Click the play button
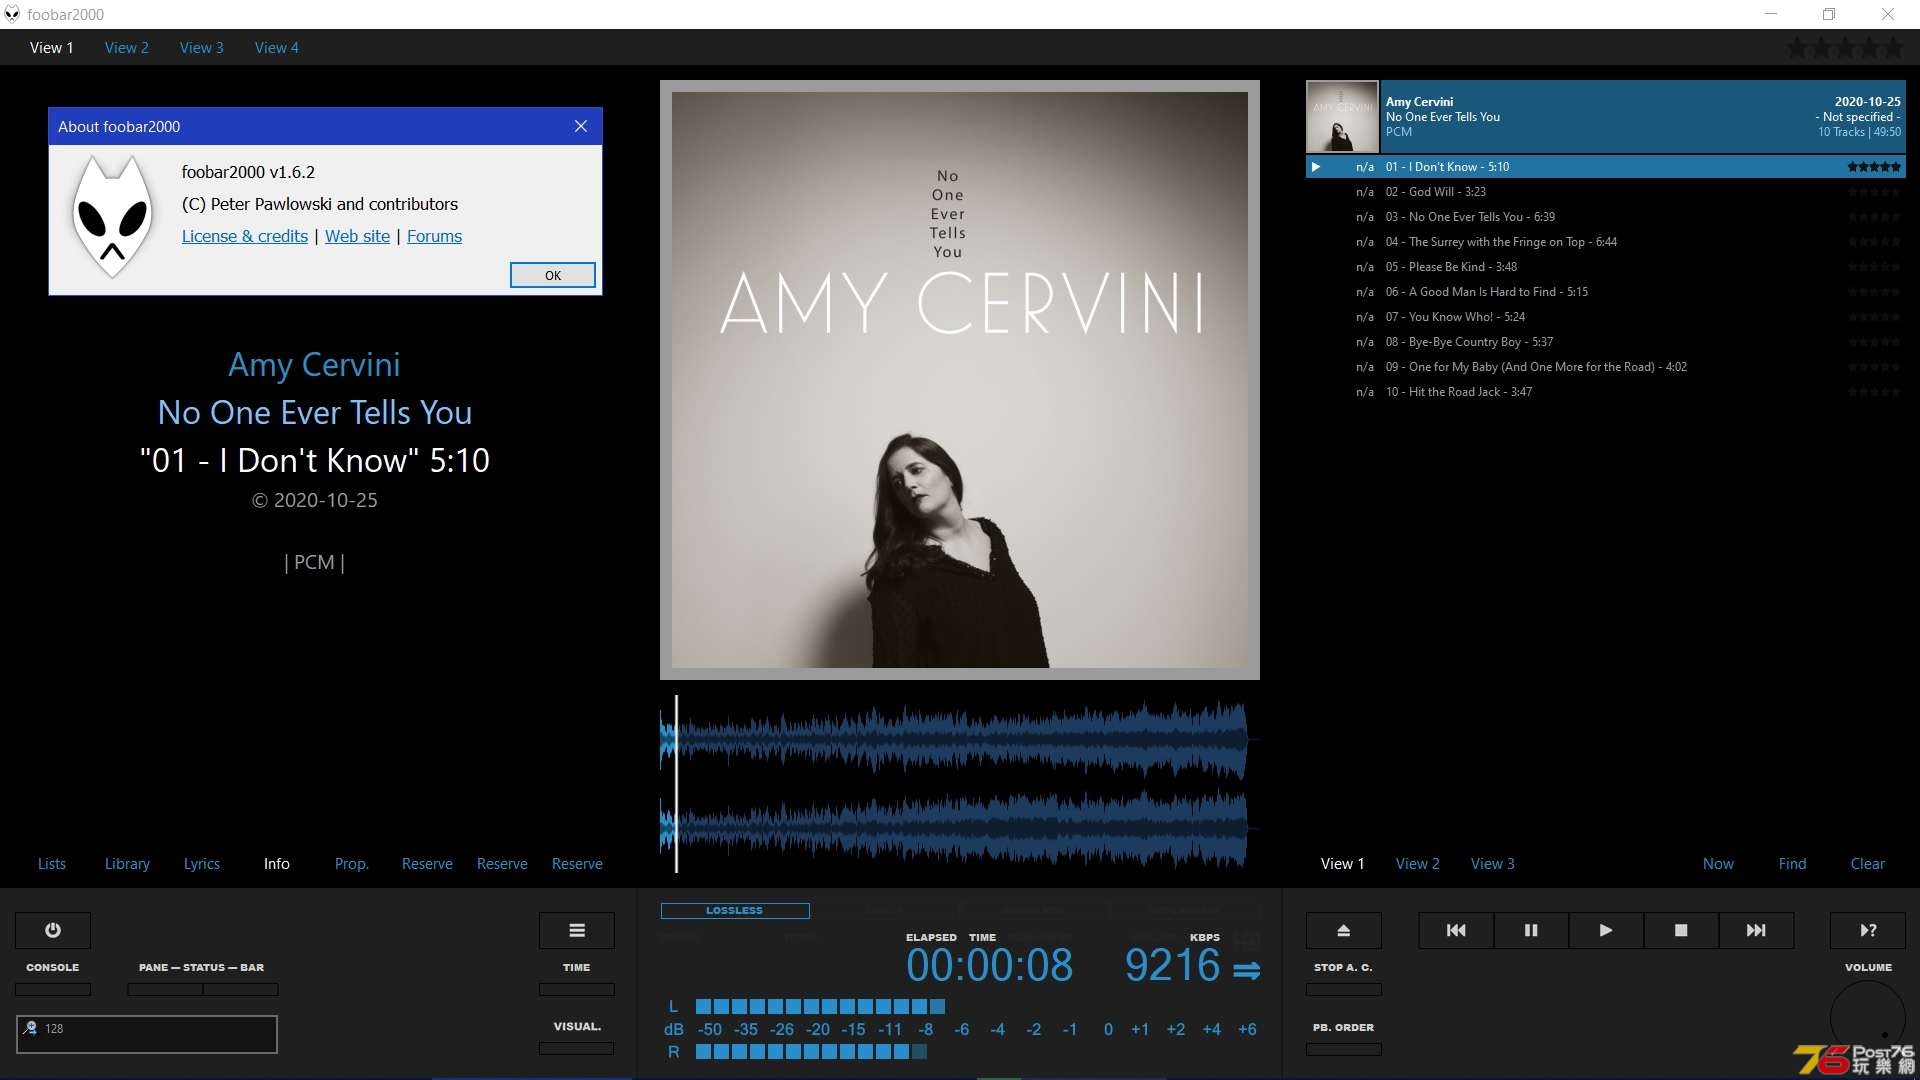 pyautogui.click(x=1606, y=930)
